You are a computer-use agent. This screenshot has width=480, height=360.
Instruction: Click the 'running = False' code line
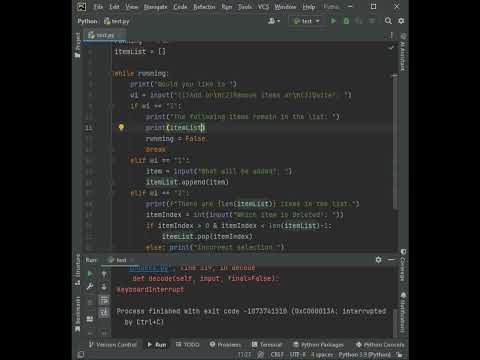pos(176,138)
